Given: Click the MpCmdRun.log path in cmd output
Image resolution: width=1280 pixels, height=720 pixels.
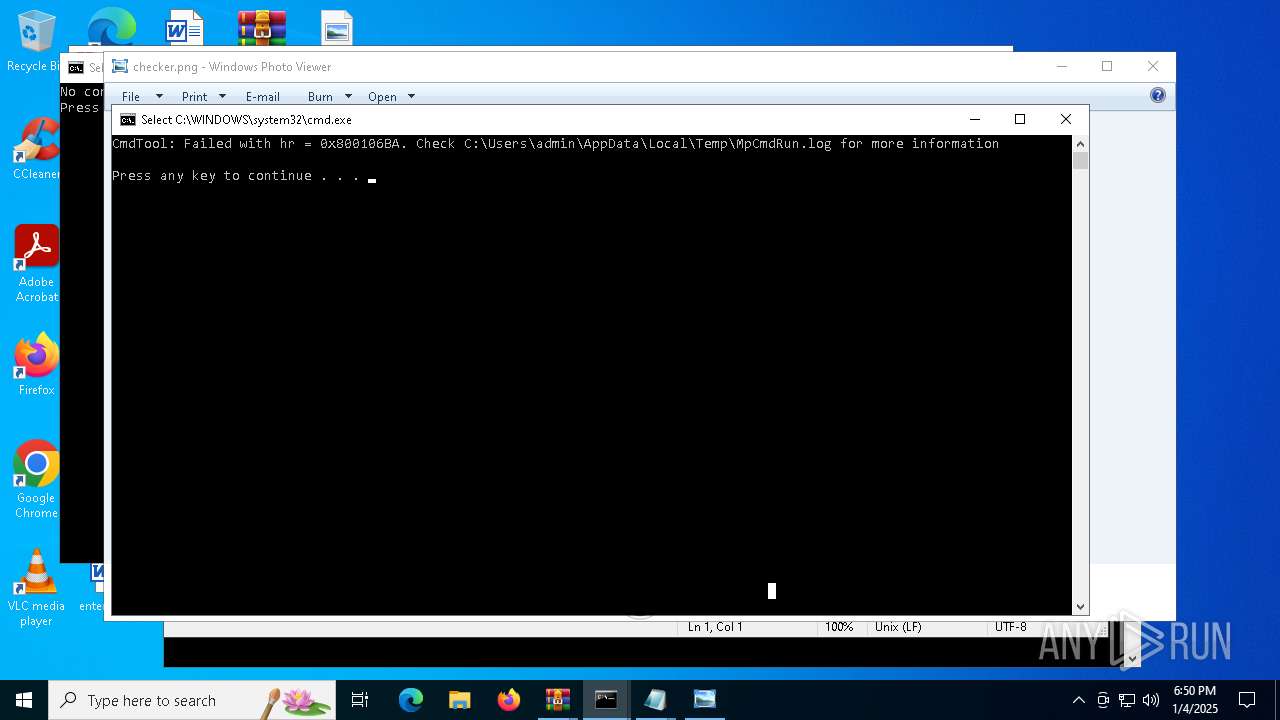Looking at the screenshot, I should coord(647,144).
